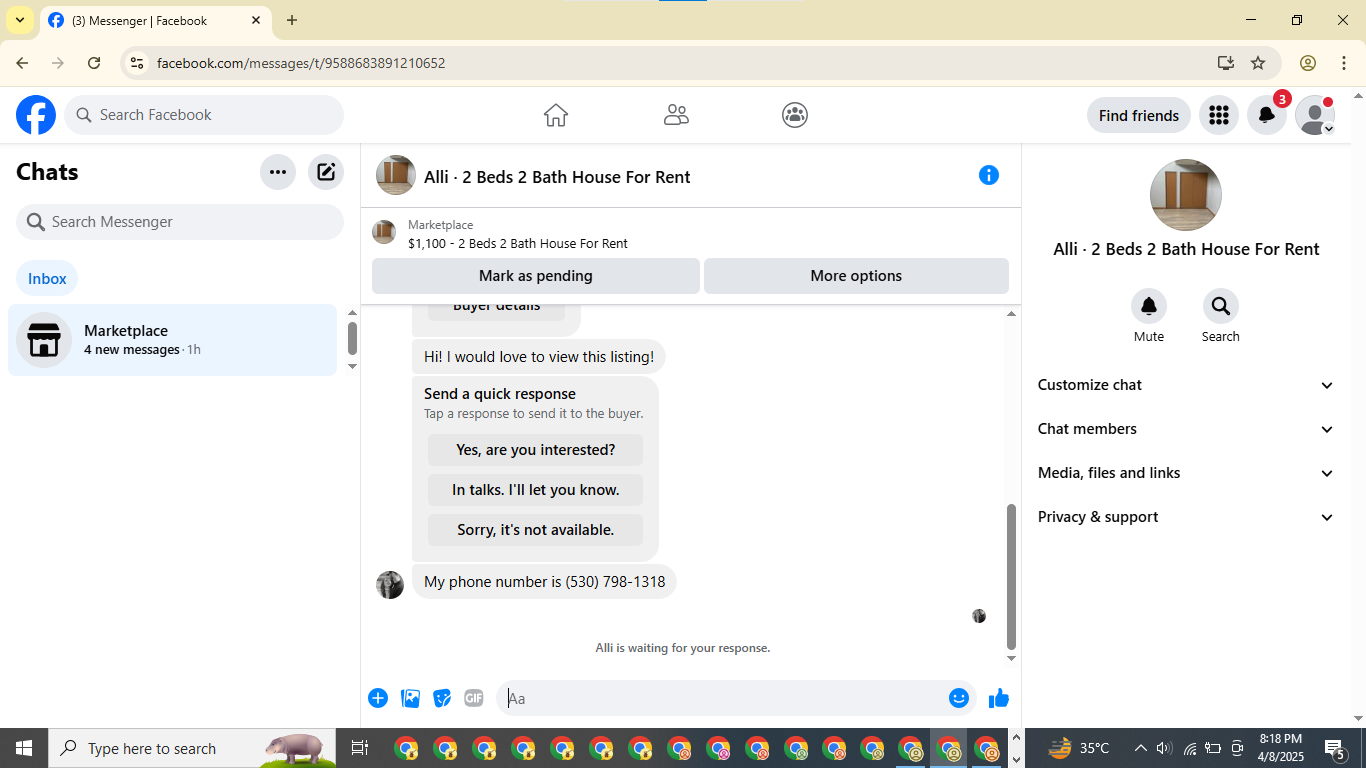Open the Friends icon in top navigation

point(676,115)
